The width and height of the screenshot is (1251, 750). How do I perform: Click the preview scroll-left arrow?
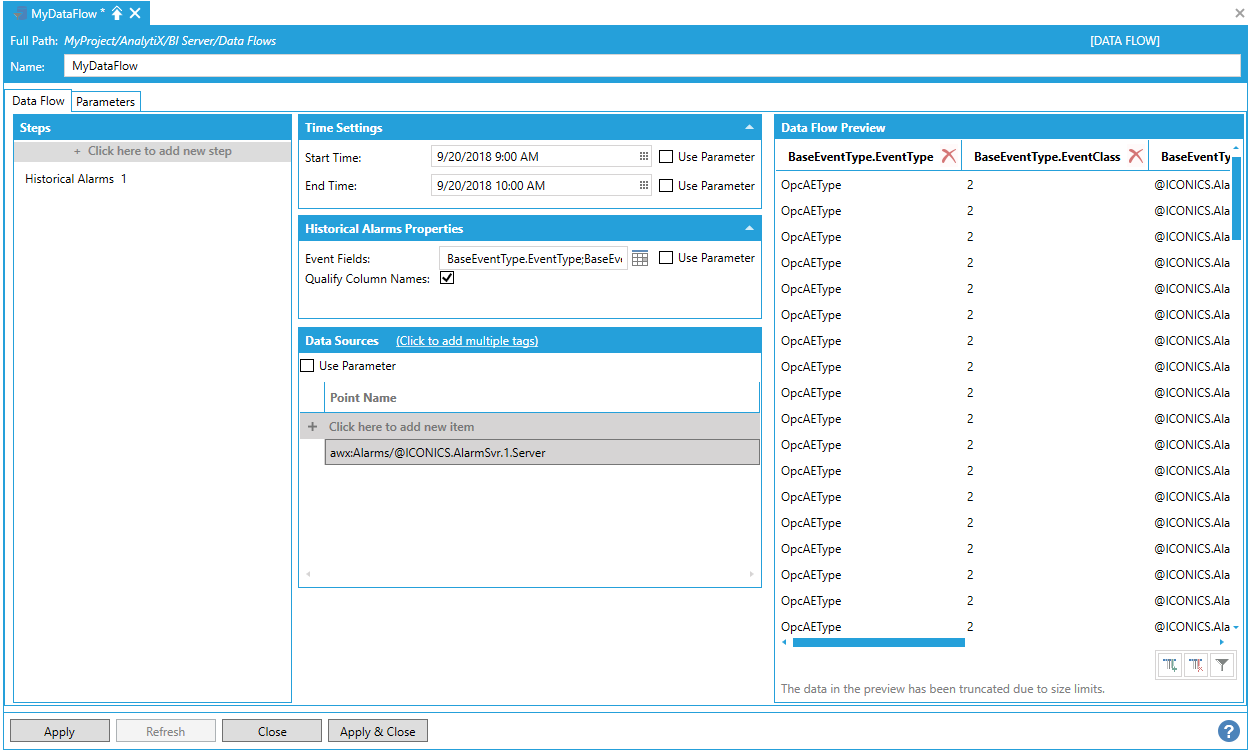784,642
